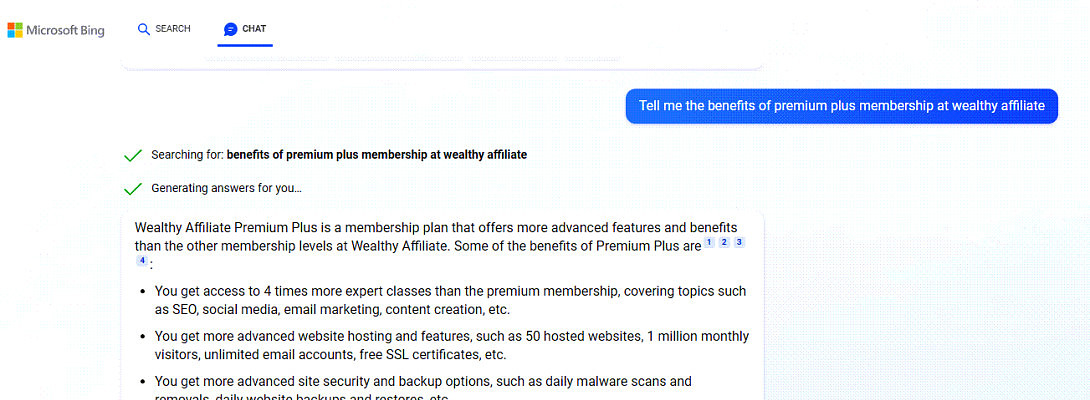
Task: Click the Wealthy Affiliate Premium Plus intro paragraph
Action: (x=420, y=236)
